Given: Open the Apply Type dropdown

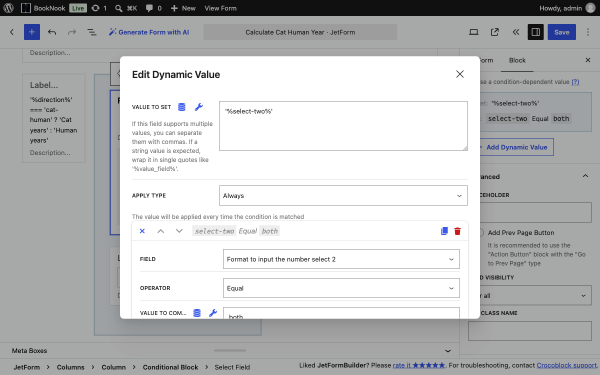Looking at the screenshot, I should 343,196.
